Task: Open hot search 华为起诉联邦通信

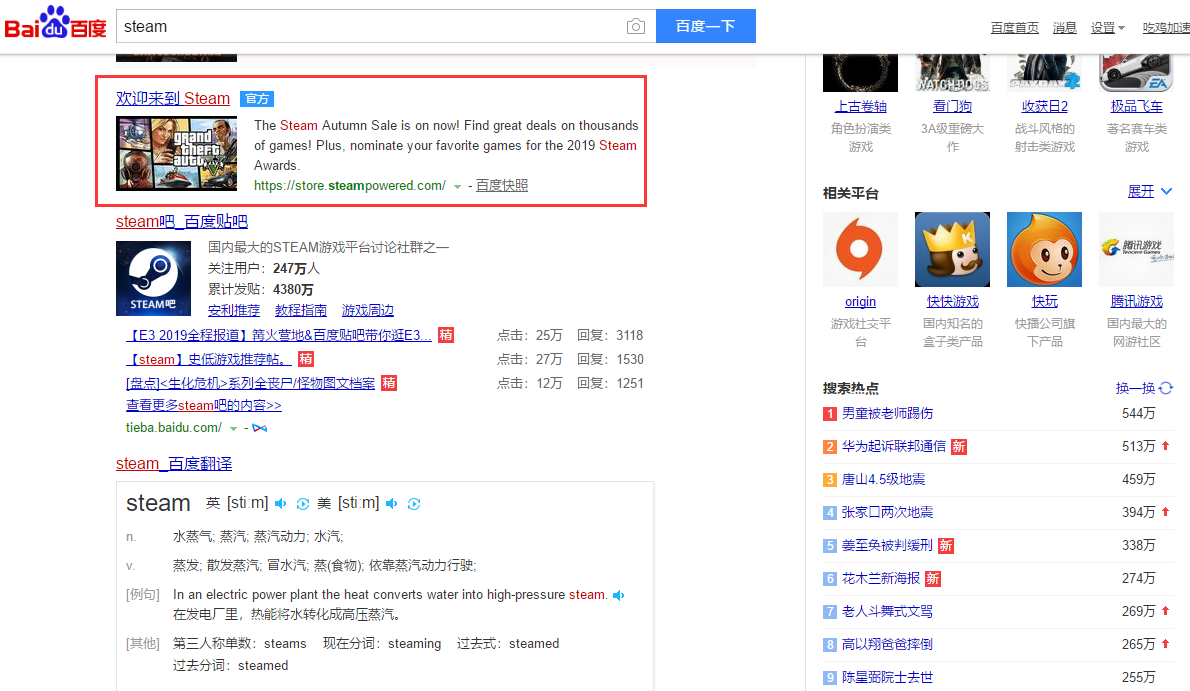Action: click(x=894, y=446)
